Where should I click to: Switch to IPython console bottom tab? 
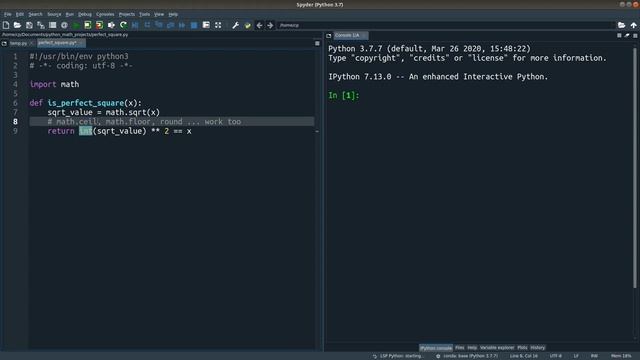pos(436,348)
